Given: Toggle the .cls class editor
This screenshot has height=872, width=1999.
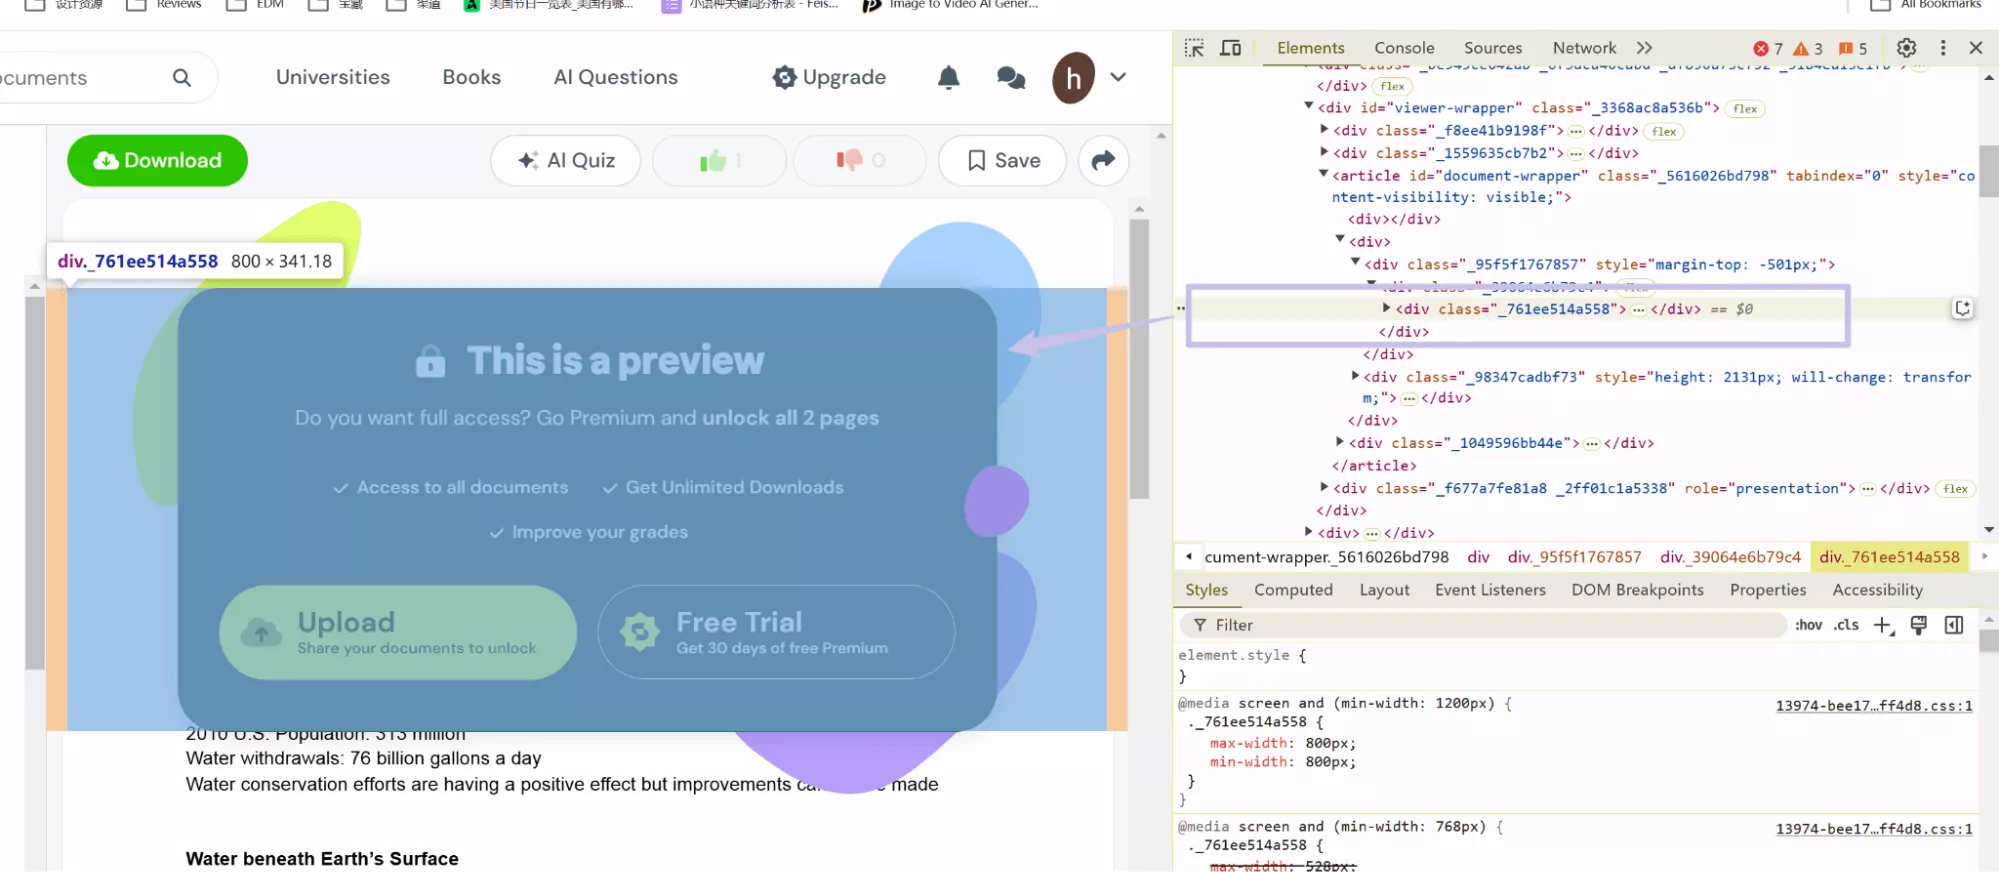Looking at the screenshot, I should click(1846, 625).
